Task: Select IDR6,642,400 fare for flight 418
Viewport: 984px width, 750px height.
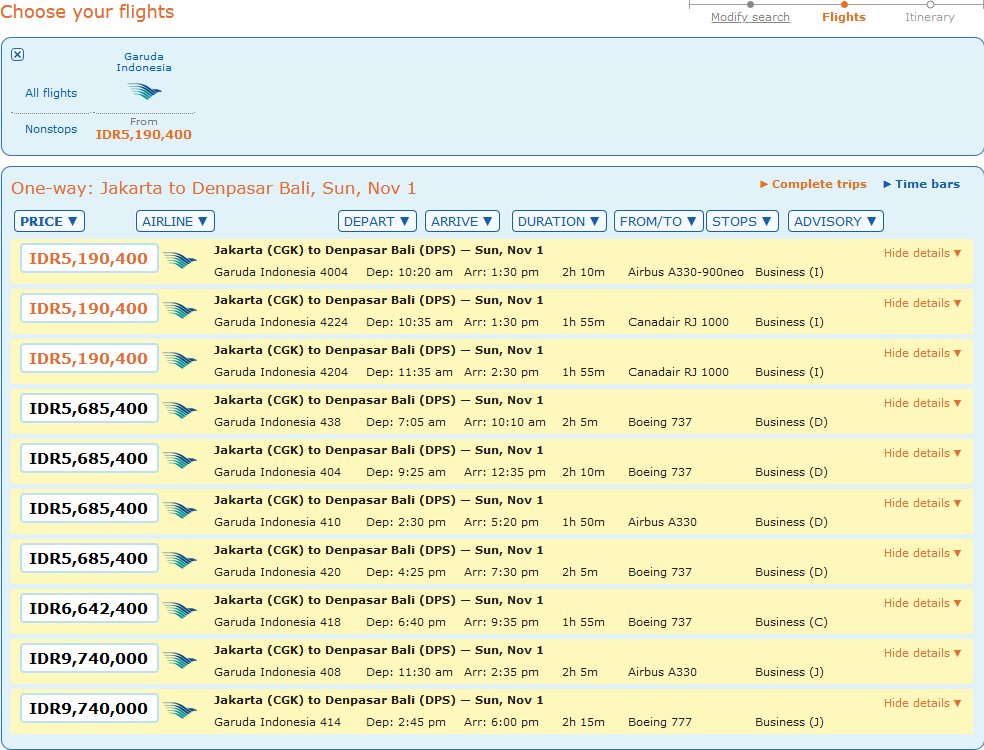Action: click(x=89, y=609)
